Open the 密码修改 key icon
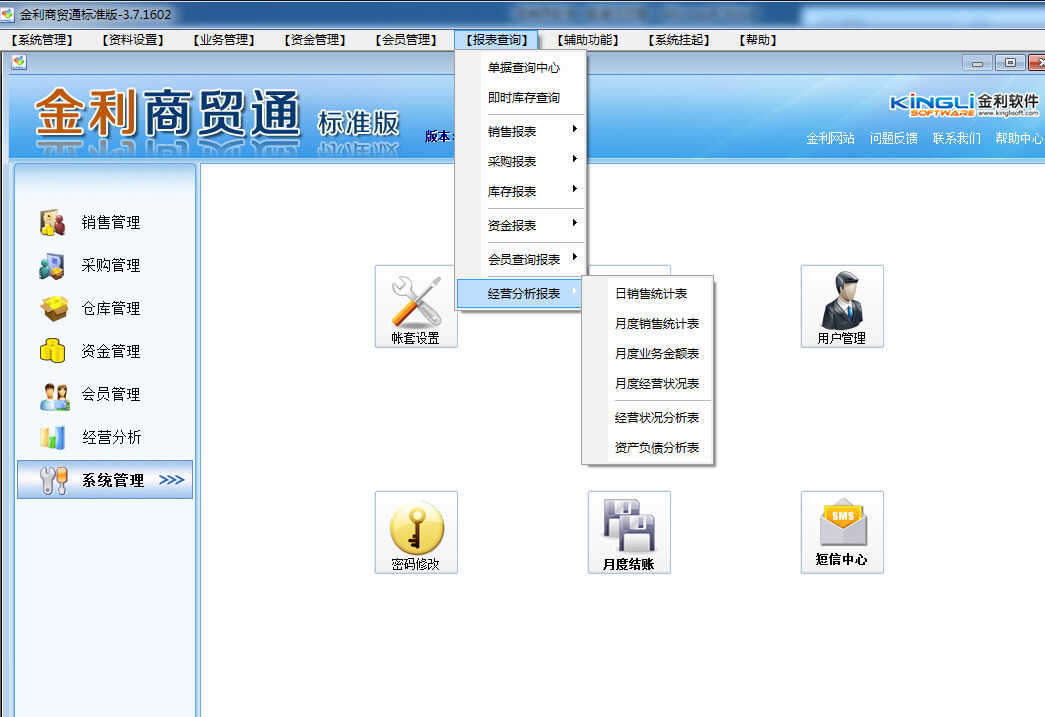 [416, 532]
